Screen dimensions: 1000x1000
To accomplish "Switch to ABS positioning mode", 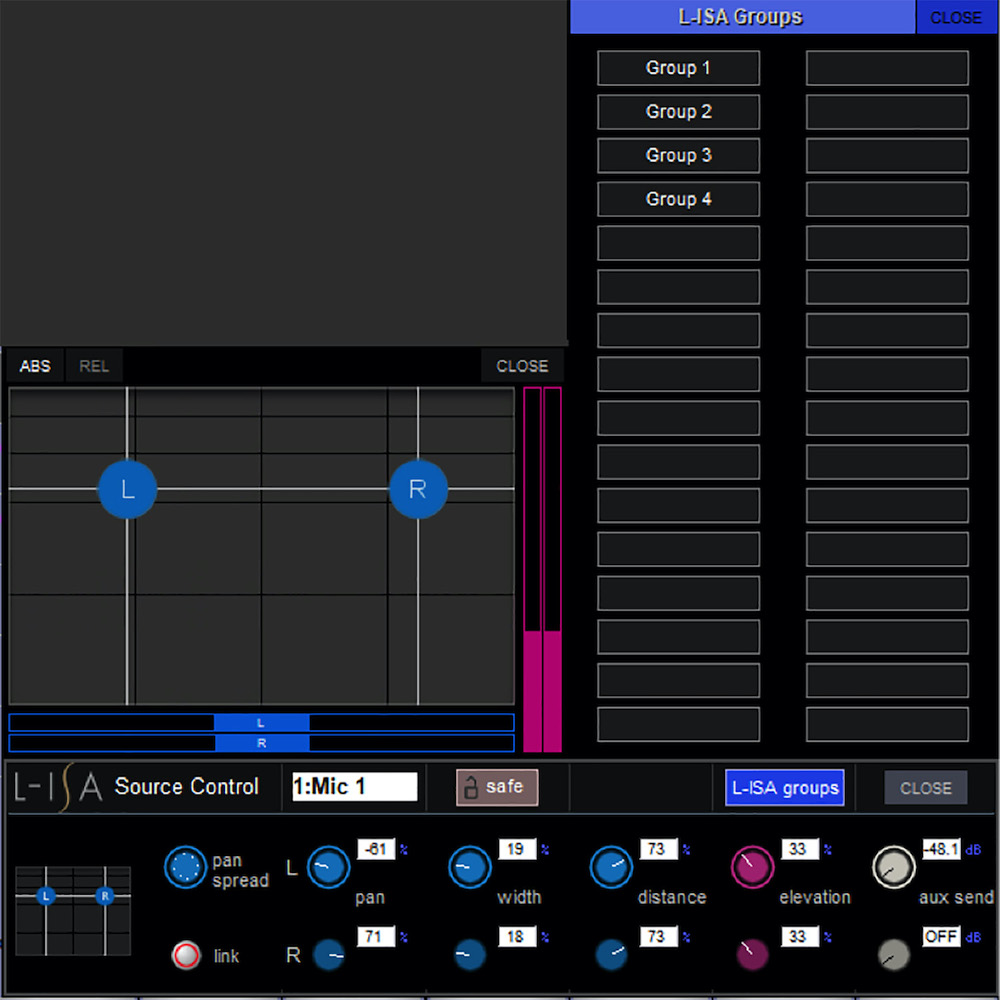I will (35, 366).
